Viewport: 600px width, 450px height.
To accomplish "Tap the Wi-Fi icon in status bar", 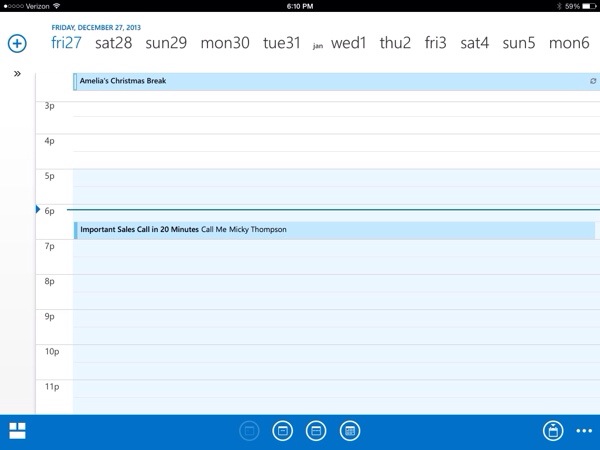I will coord(57,6).
